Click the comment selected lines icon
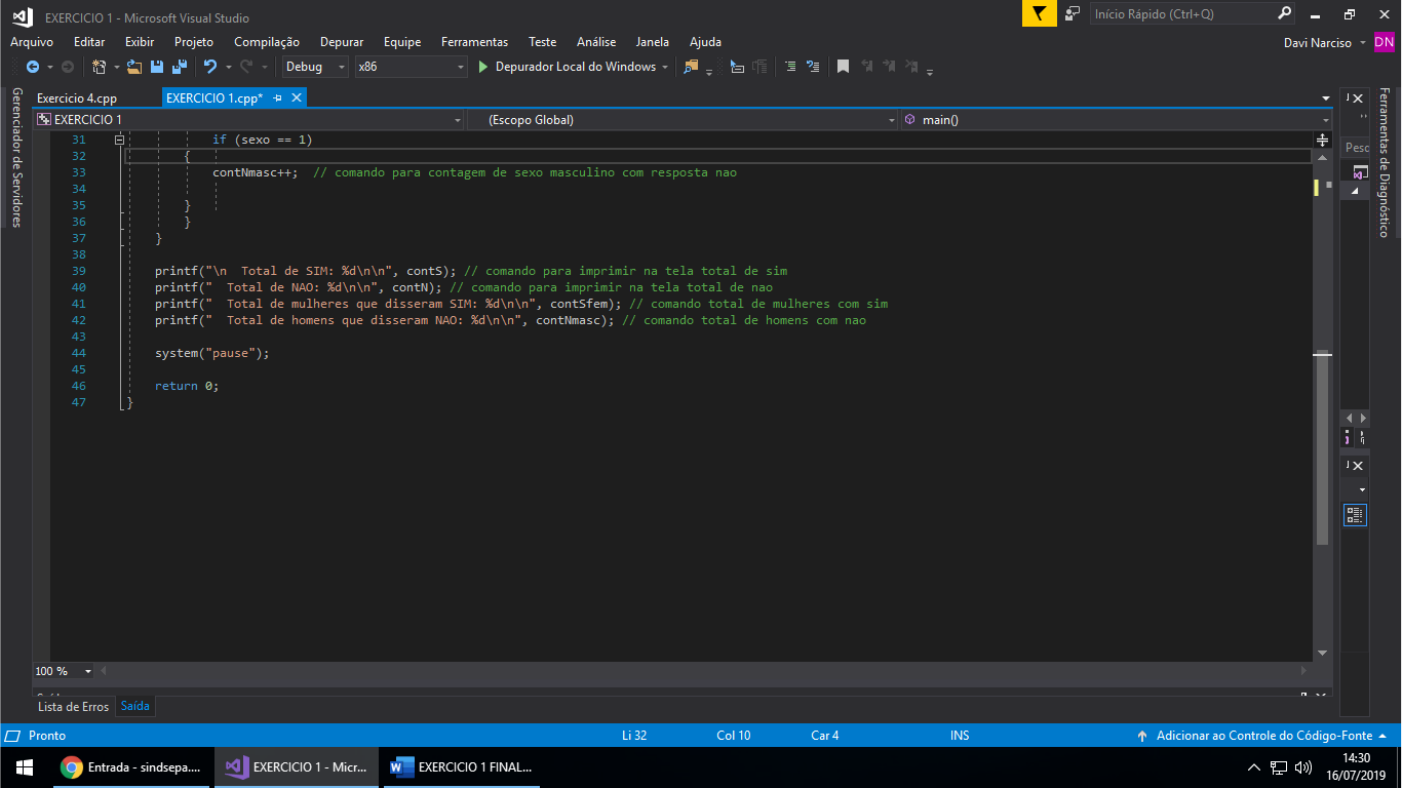 click(790, 67)
